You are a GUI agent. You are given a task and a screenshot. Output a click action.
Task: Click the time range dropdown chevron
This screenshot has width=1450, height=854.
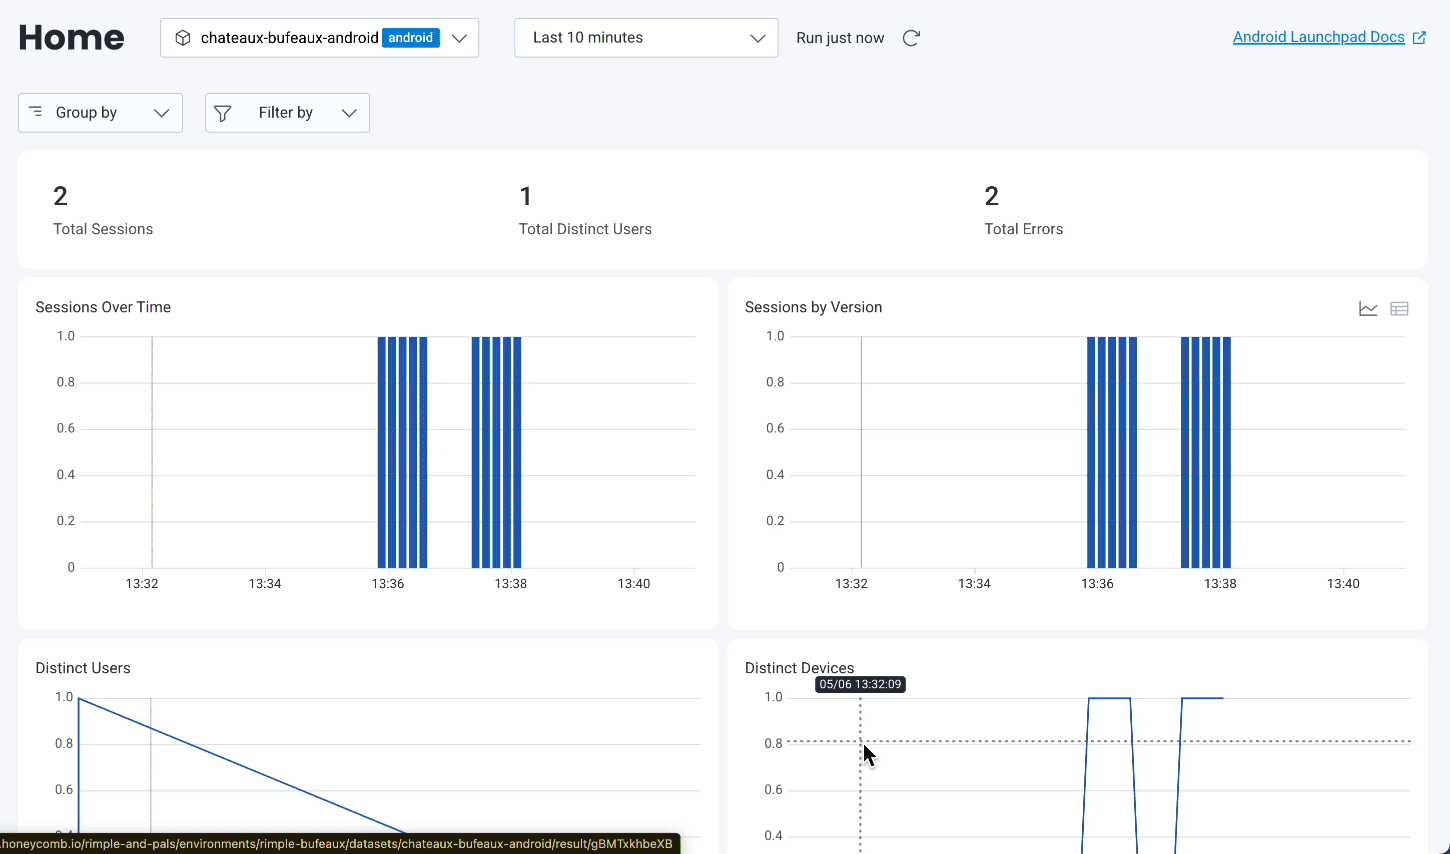(x=758, y=38)
